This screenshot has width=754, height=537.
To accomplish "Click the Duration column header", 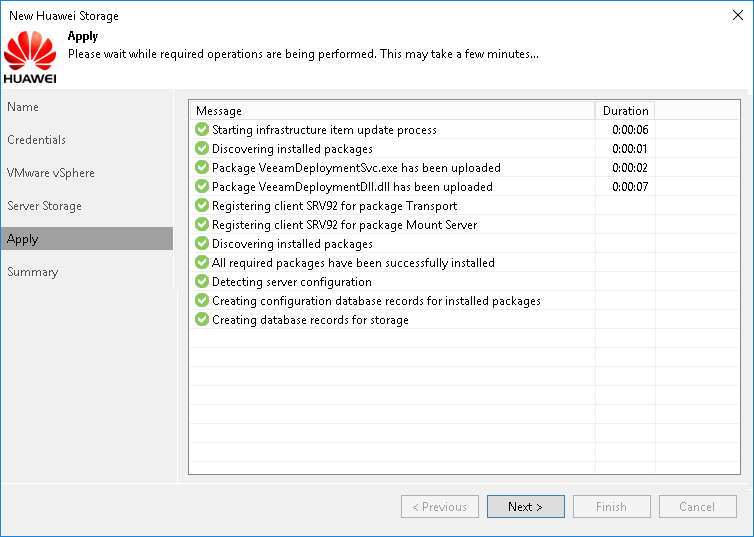I will pyautogui.click(x=625, y=111).
